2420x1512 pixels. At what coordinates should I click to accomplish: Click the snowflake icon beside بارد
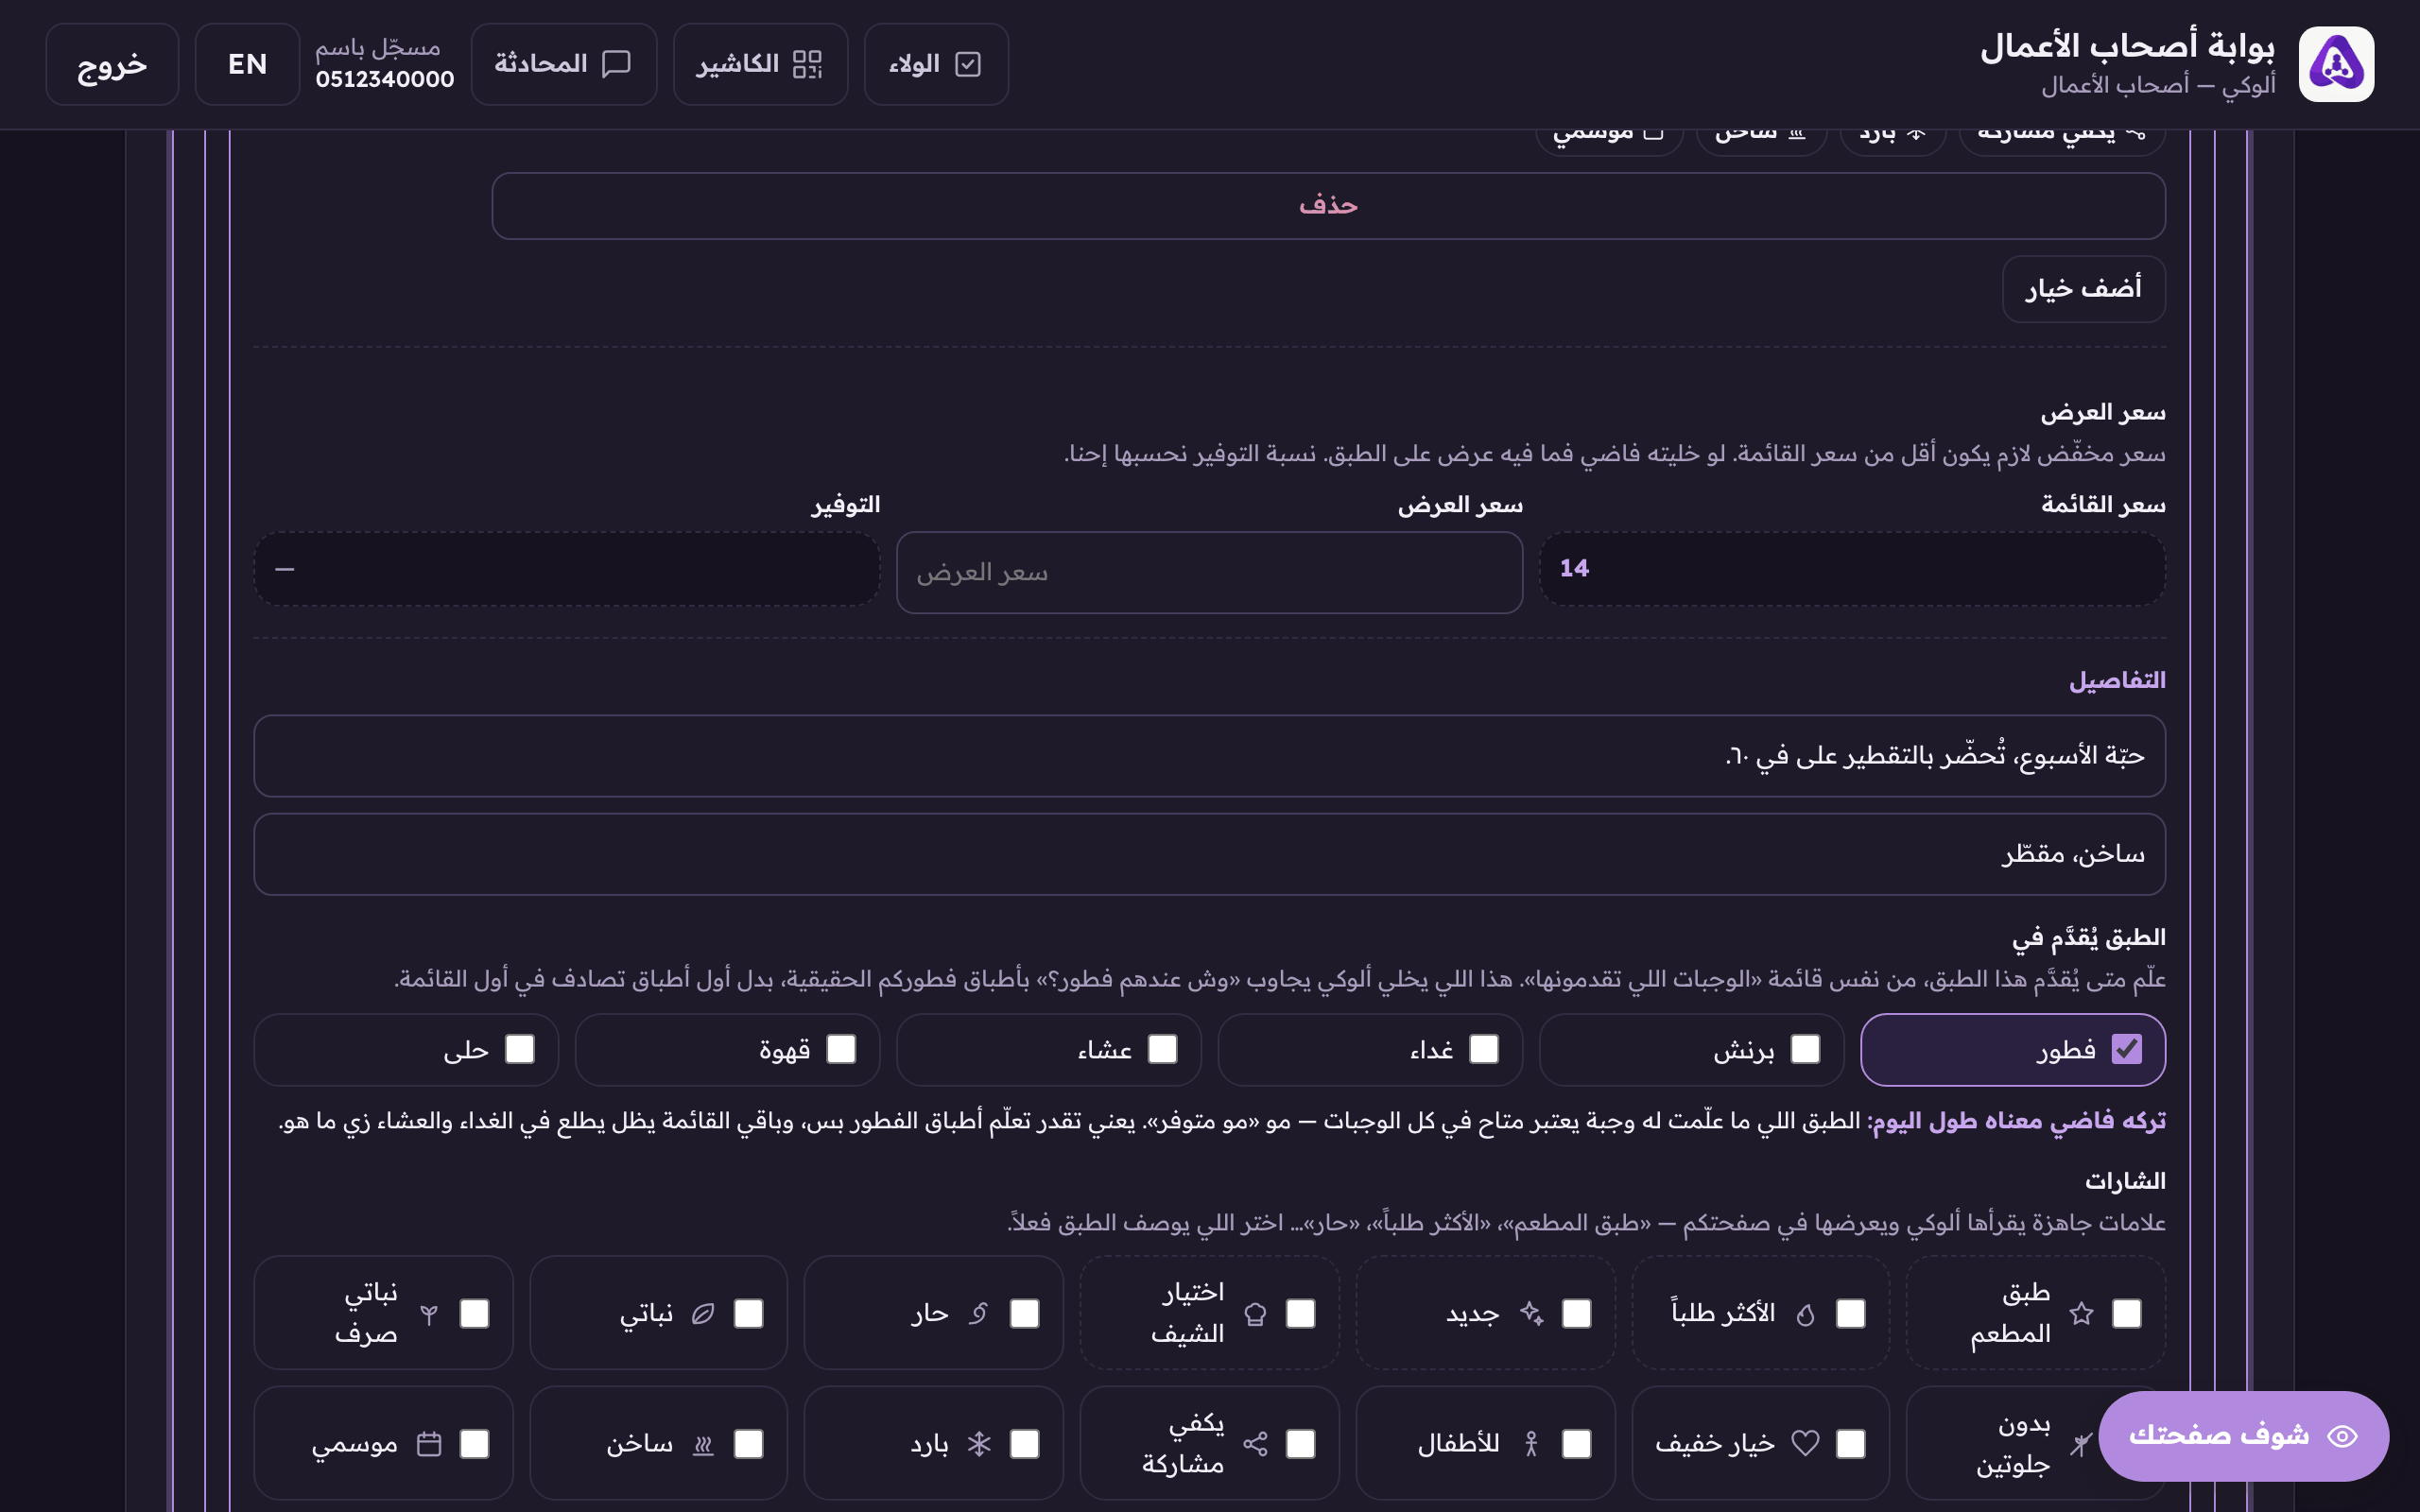[979, 1443]
